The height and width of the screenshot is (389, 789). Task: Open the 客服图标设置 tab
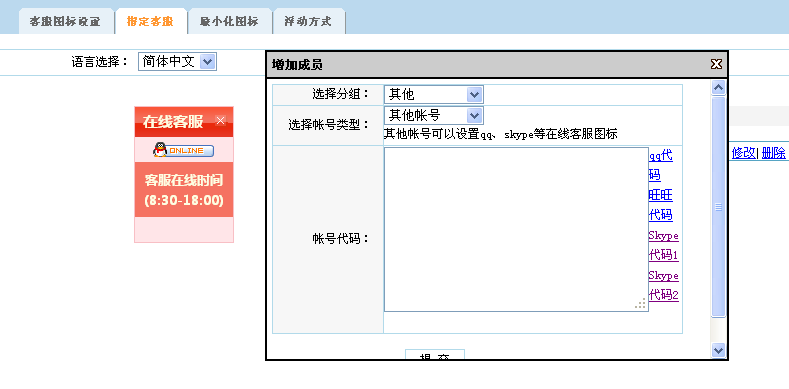[x=66, y=22]
